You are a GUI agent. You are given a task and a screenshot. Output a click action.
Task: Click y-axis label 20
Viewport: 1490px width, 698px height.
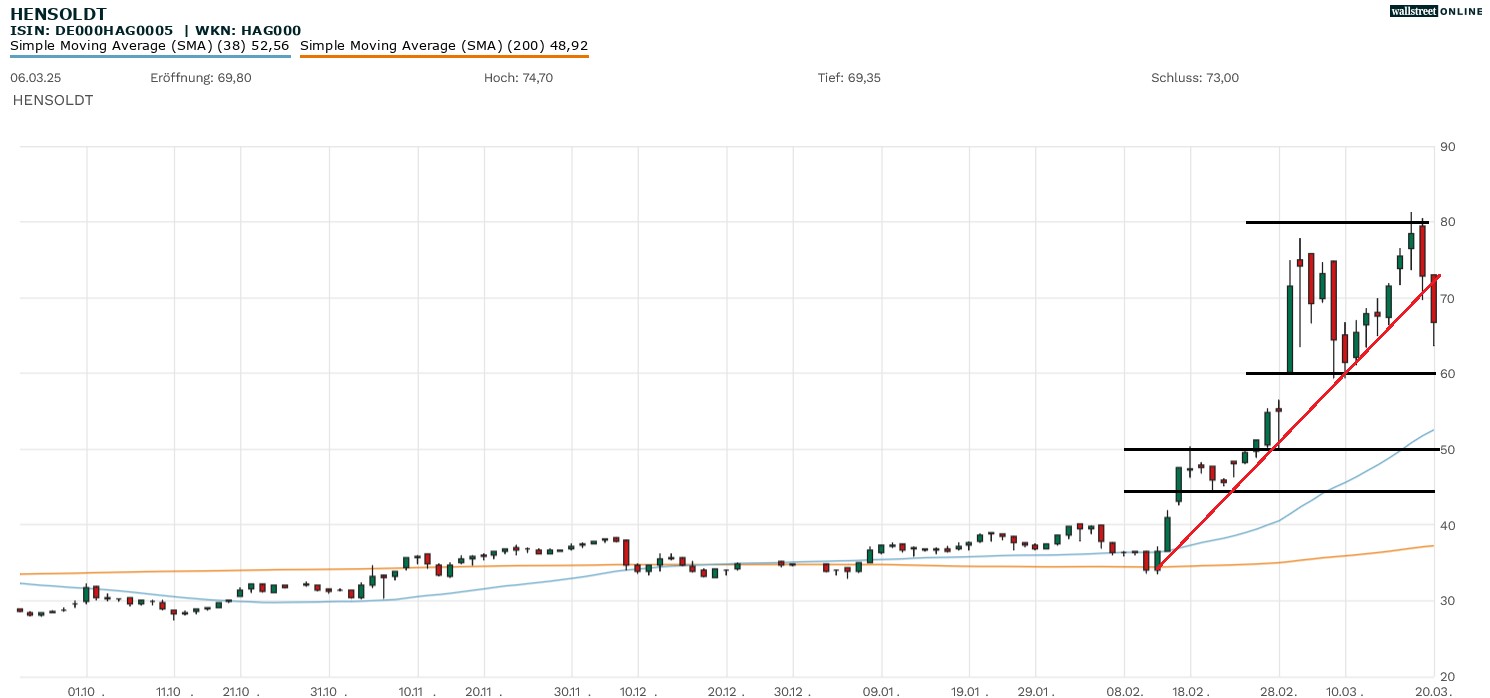click(1447, 677)
